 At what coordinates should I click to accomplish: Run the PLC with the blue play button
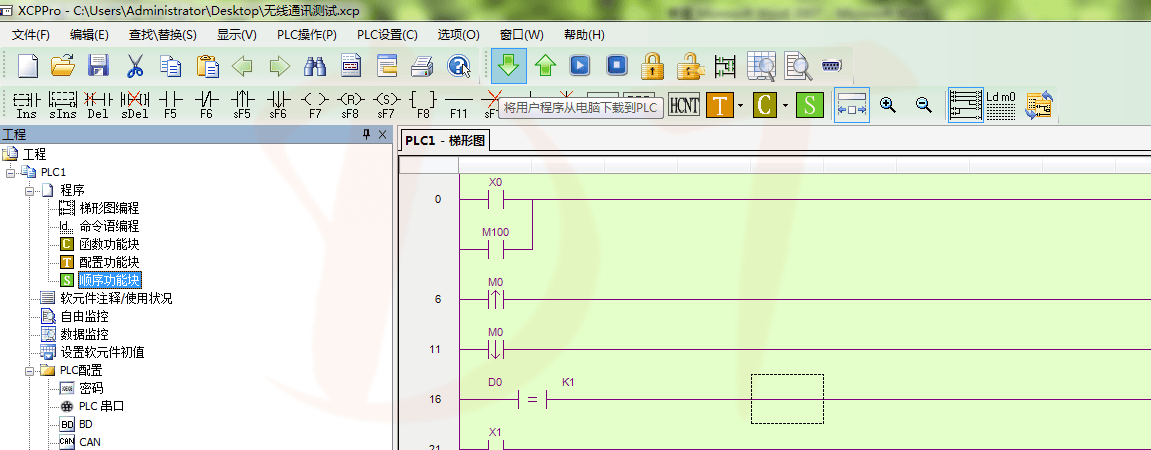click(x=580, y=66)
